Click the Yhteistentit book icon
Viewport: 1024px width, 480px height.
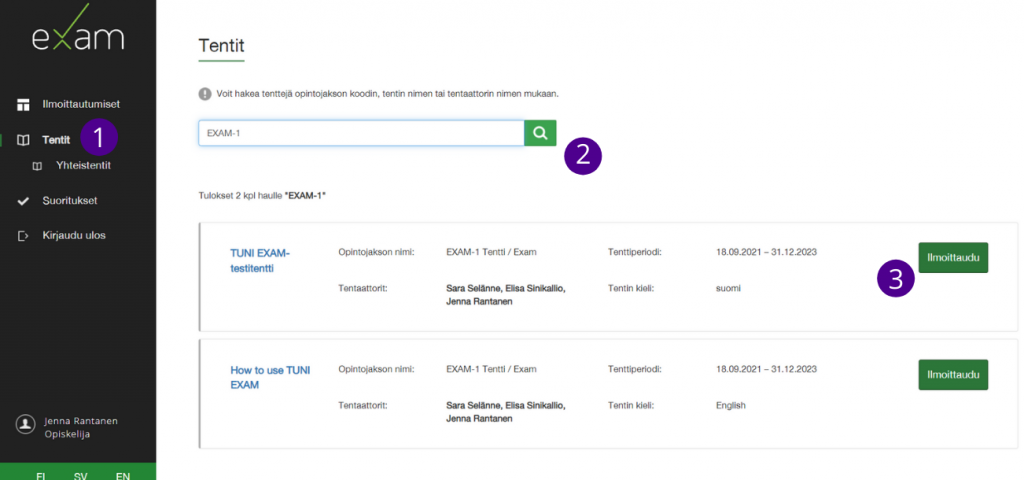[38, 165]
